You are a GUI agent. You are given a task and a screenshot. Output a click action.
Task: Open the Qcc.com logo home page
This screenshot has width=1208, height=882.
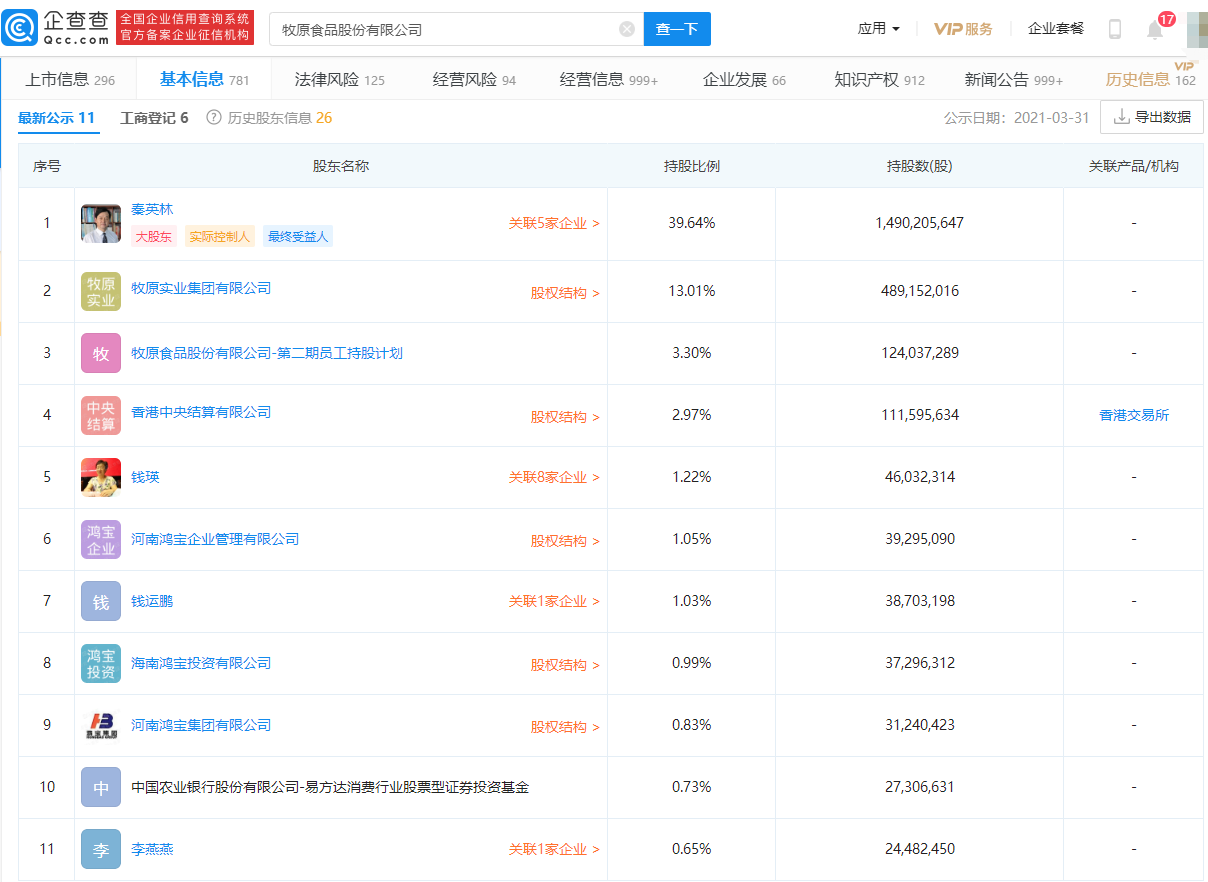pos(55,28)
